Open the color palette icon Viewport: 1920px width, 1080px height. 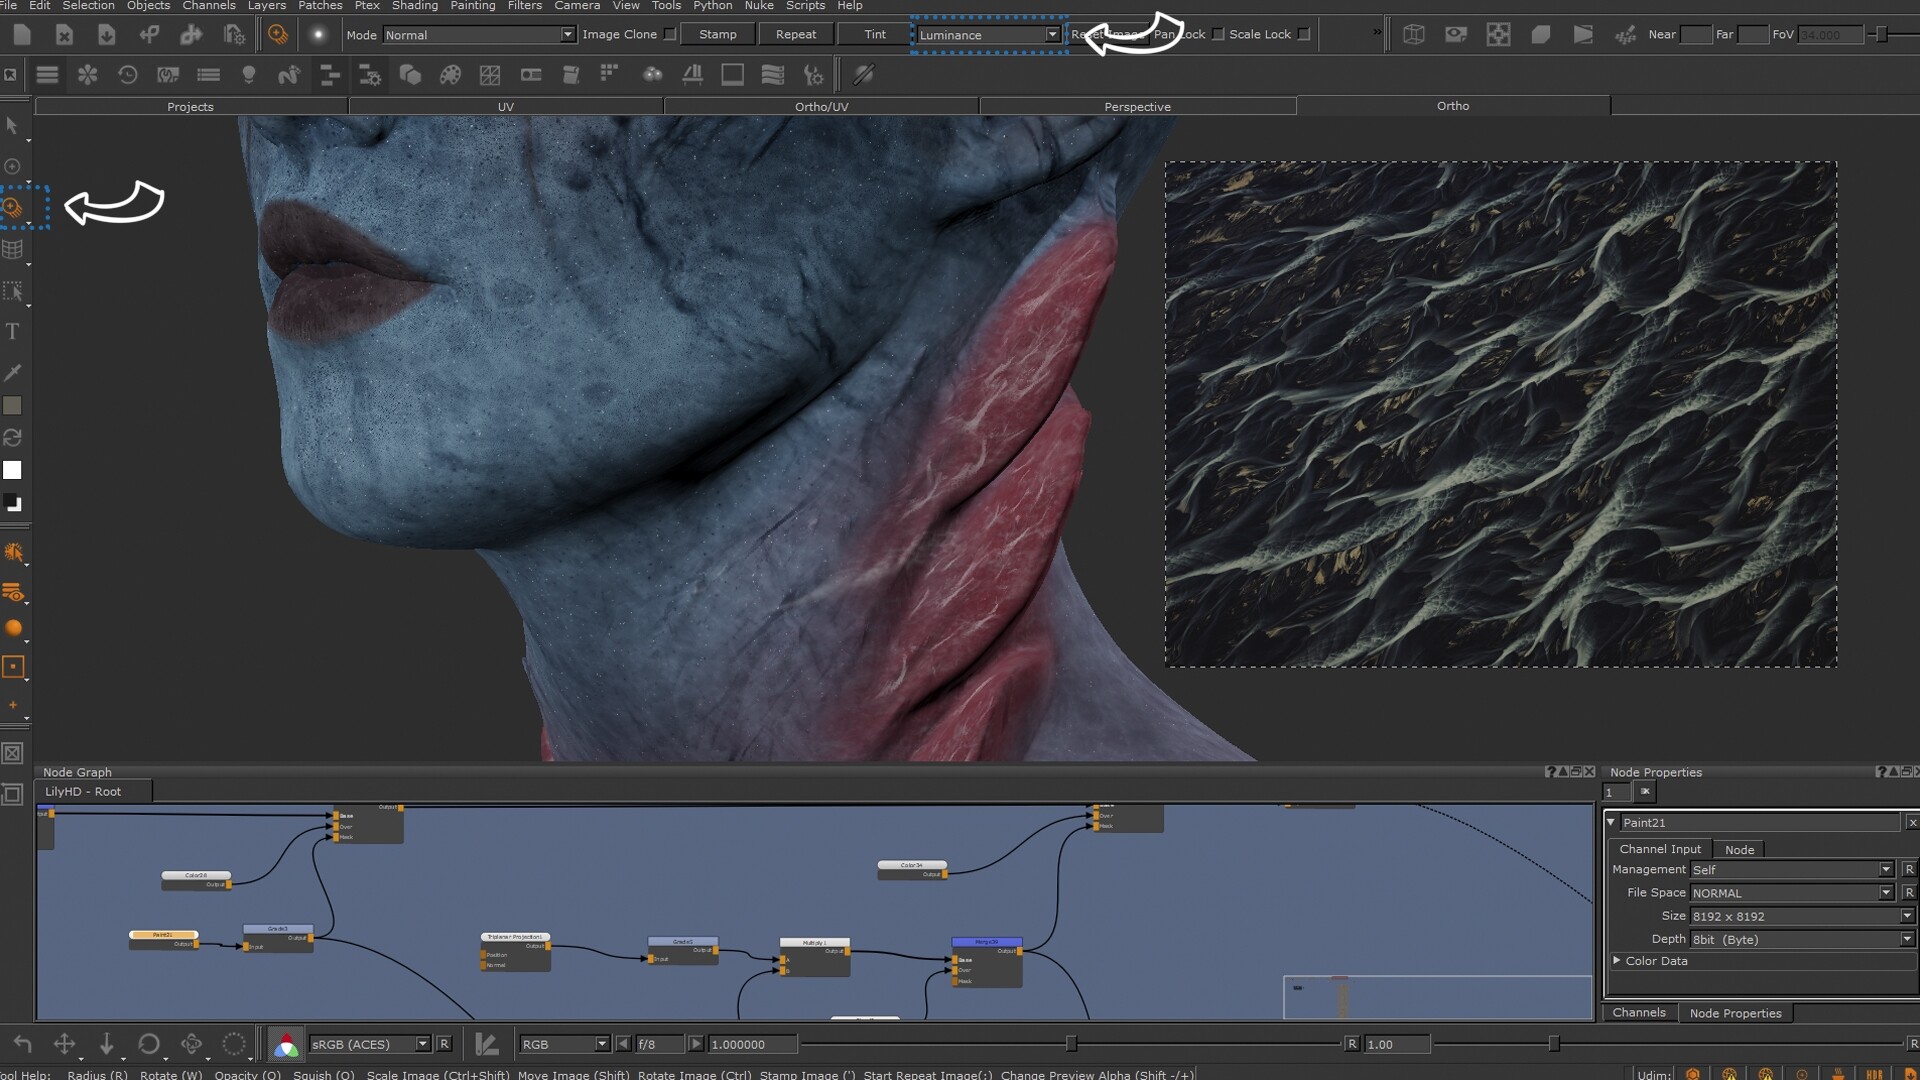tap(450, 75)
